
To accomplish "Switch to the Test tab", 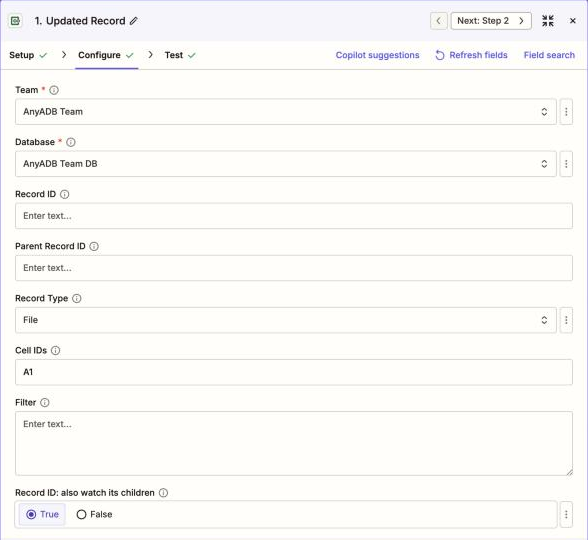I will 180,55.
